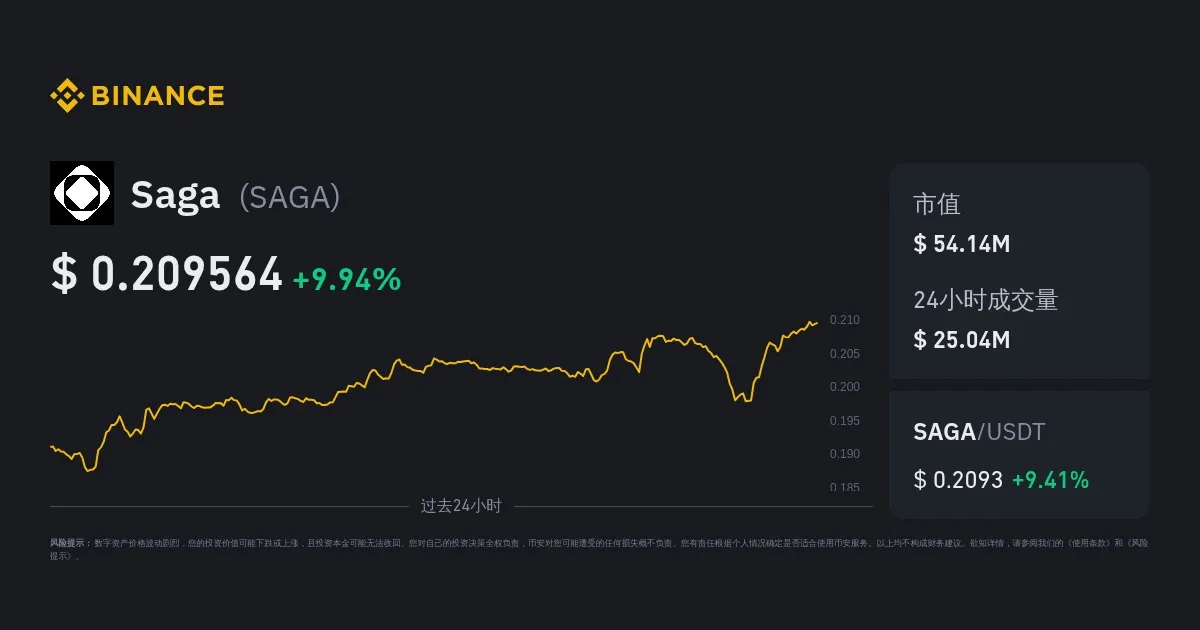Click the (SAGA) ticker symbol
This screenshot has width=1200, height=630.
coord(290,197)
